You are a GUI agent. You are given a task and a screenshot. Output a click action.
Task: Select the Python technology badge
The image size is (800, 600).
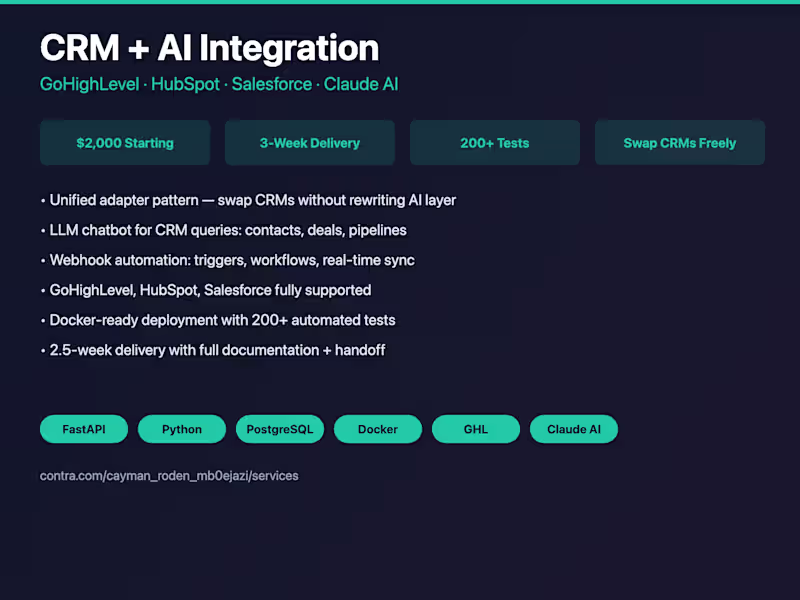[181, 429]
